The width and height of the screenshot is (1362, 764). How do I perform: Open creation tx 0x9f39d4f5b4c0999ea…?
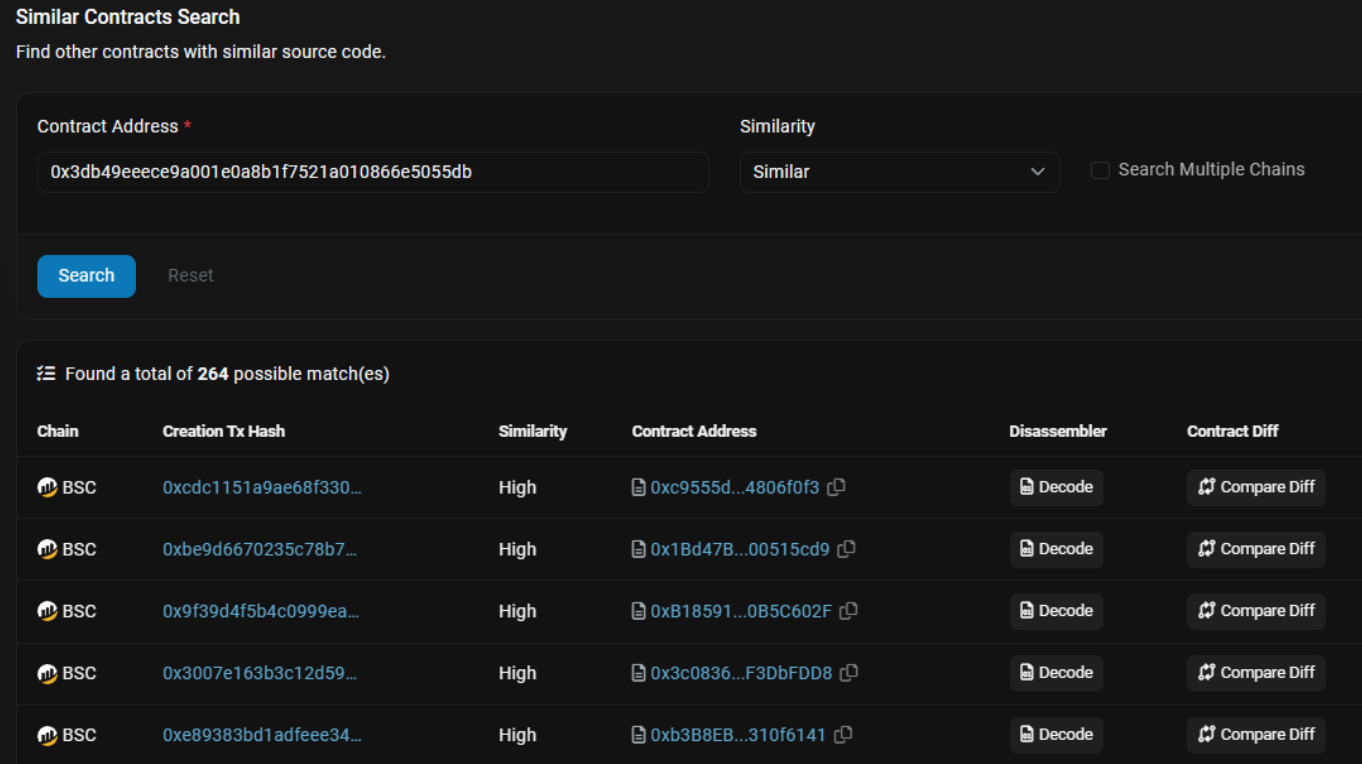(261, 612)
